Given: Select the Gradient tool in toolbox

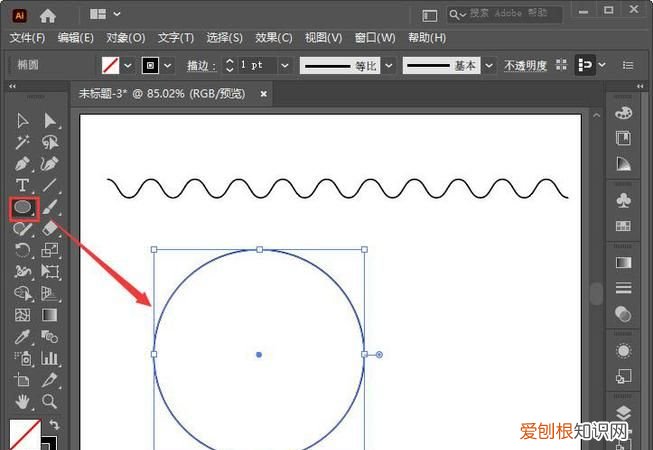Looking at the screenshot, I should point(50,315).
